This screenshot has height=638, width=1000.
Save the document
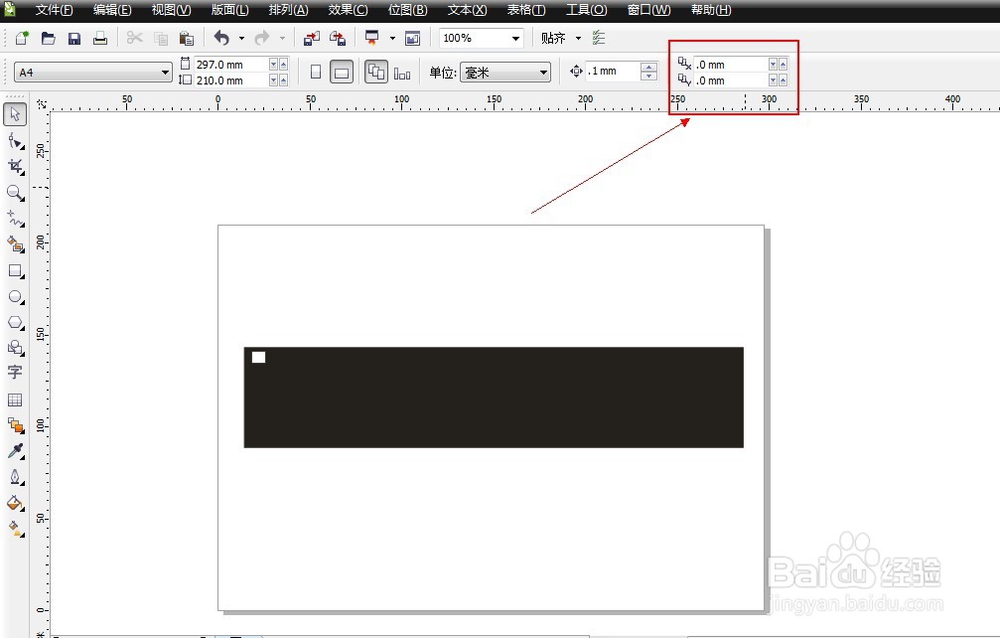73,37
